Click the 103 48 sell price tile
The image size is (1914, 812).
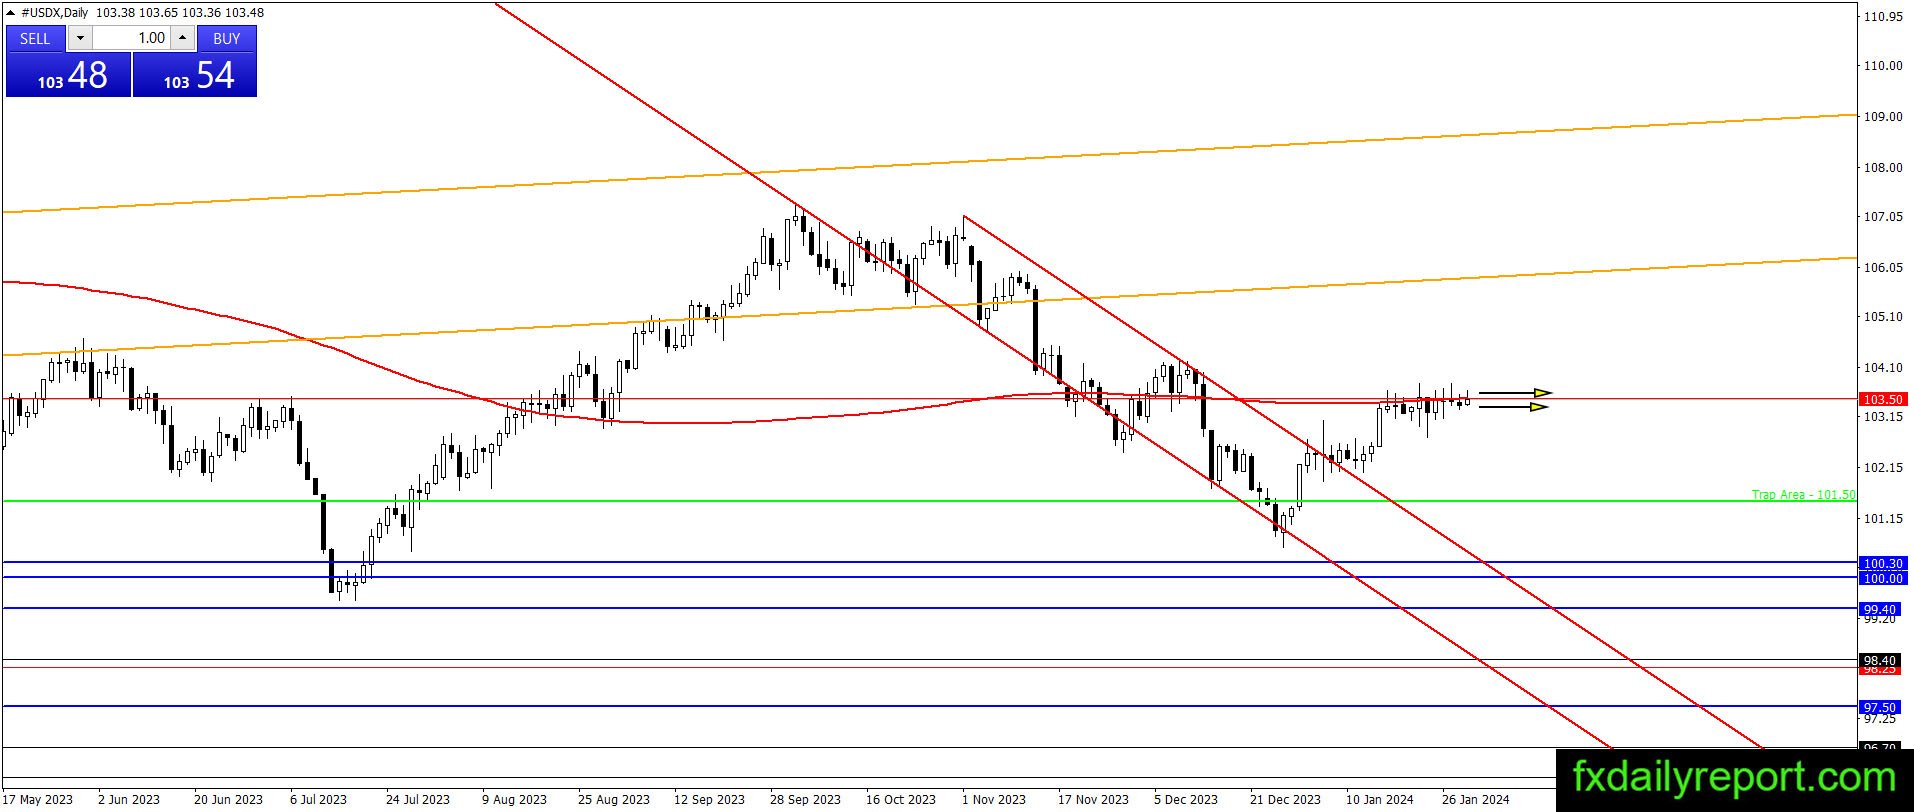click(x=69, y=75)
